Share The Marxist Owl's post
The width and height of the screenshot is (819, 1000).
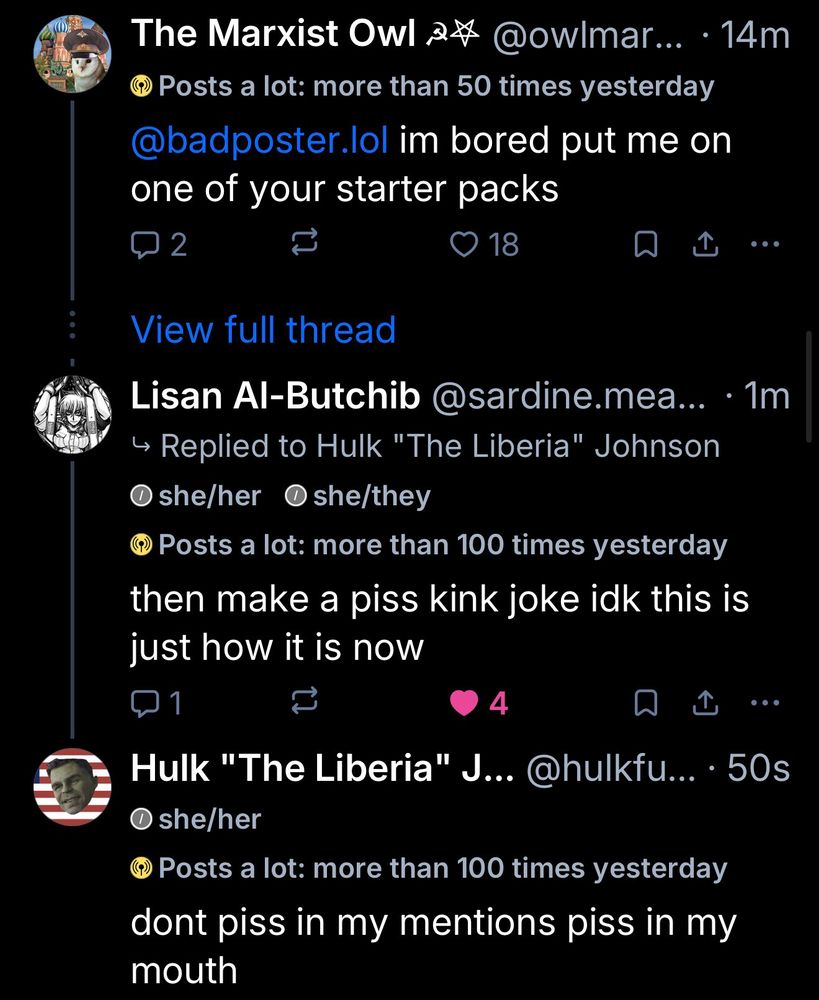(705, 243)
